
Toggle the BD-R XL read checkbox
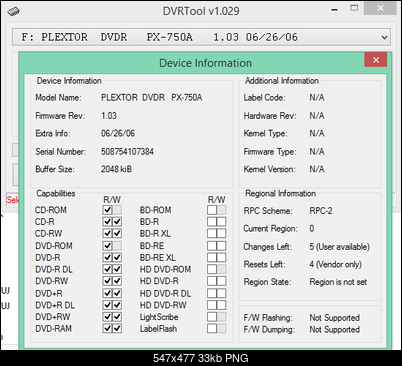pyautogui.click(x=212, y=234)
